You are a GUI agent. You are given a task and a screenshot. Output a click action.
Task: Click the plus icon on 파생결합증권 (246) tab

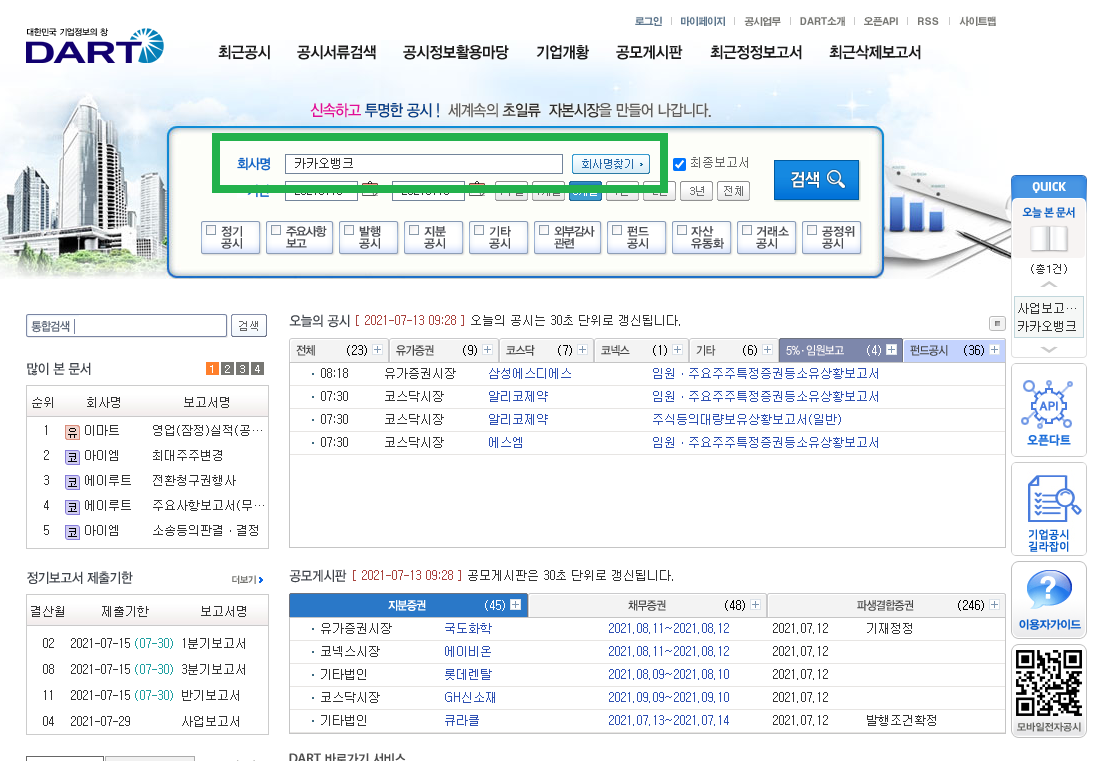(x=995, y=604)
